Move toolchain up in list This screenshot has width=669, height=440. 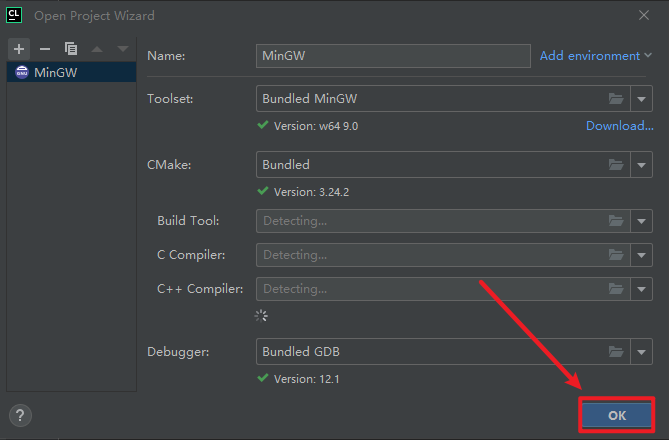pos(97,49)
